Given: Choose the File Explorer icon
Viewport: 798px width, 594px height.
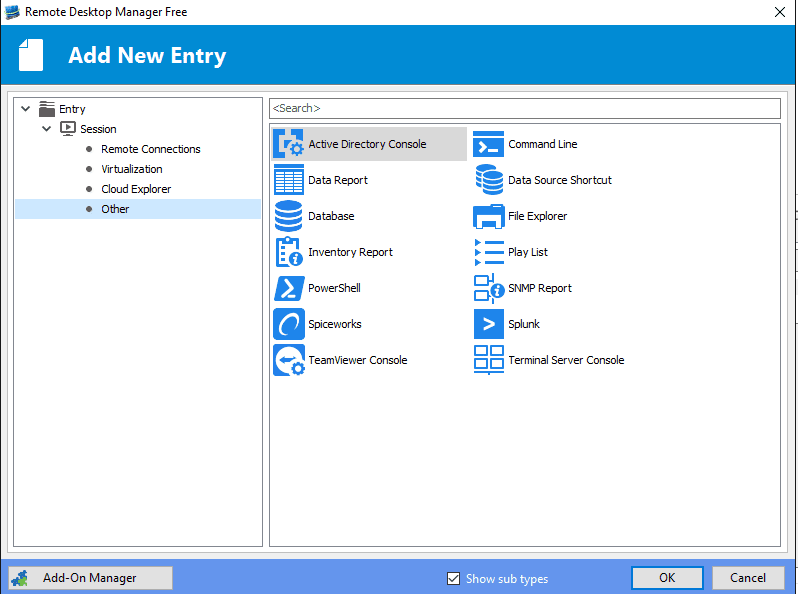Looking at the screenshot, I should pos(489,216).
